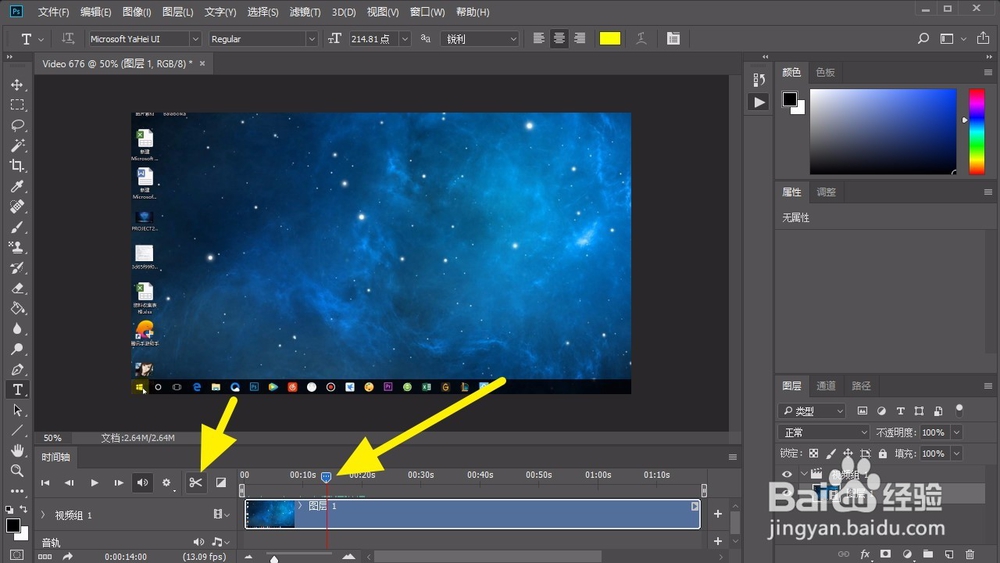Select the Crop tool

(17, 166)
